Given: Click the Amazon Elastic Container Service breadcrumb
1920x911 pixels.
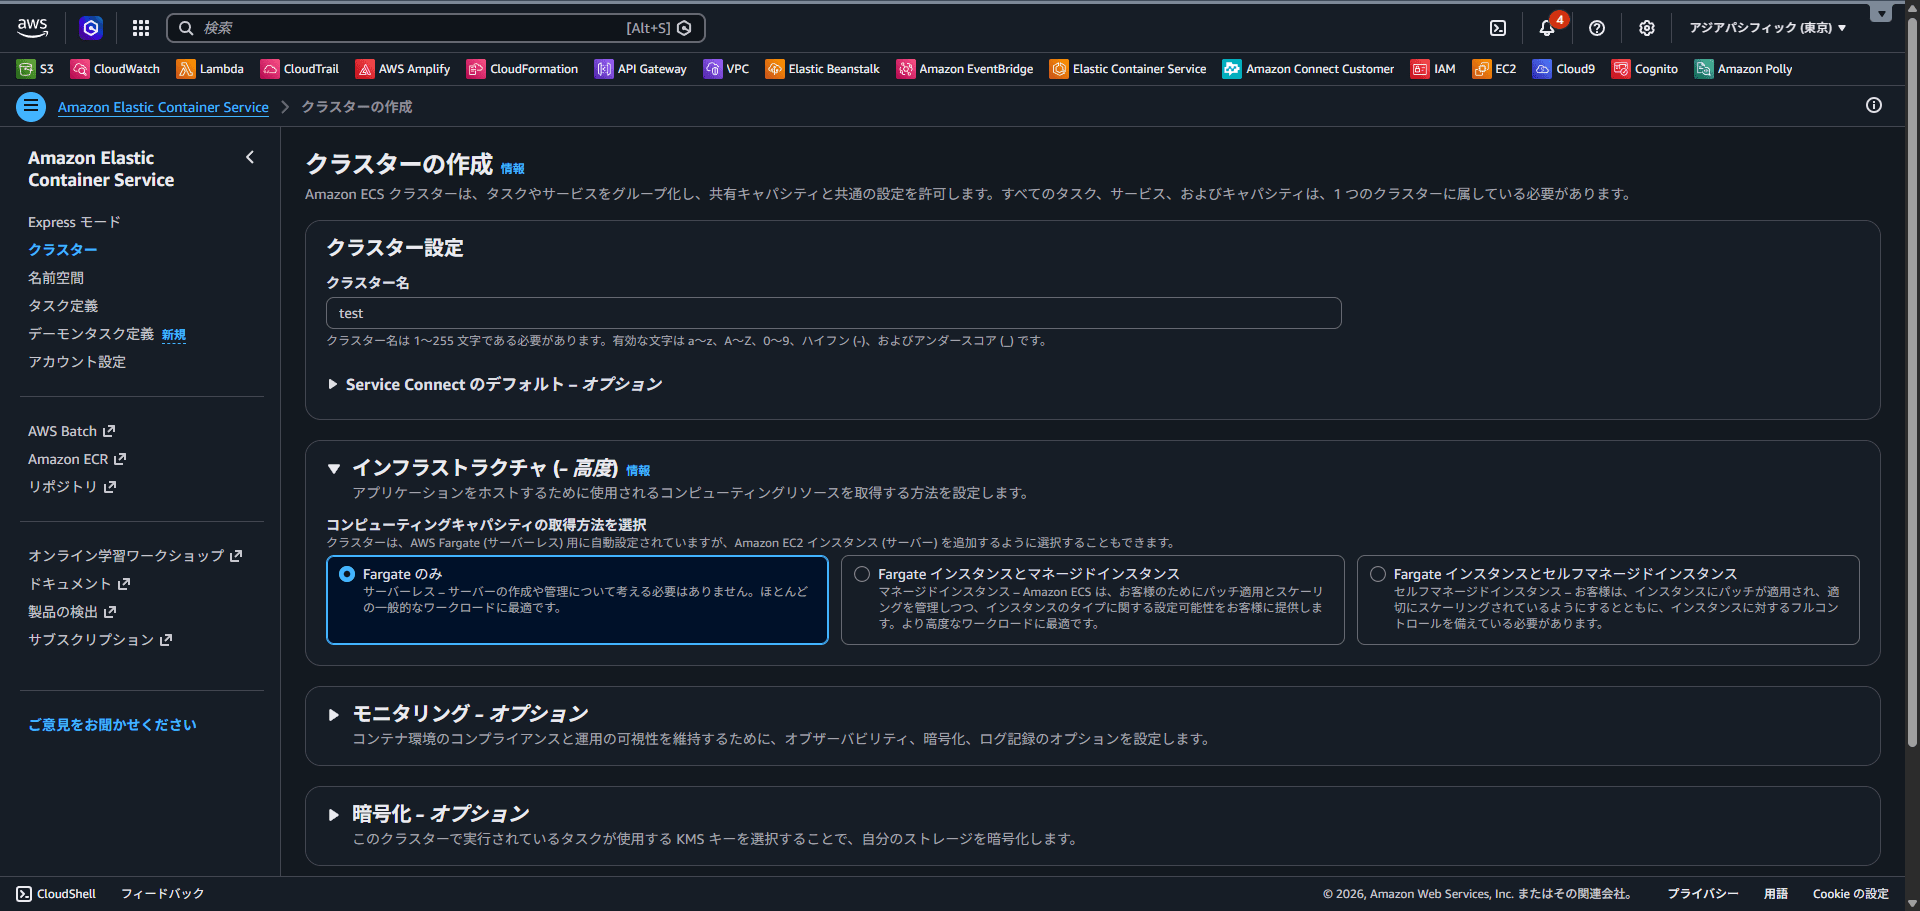Looking at the screenshot, I should click(163, 107).
